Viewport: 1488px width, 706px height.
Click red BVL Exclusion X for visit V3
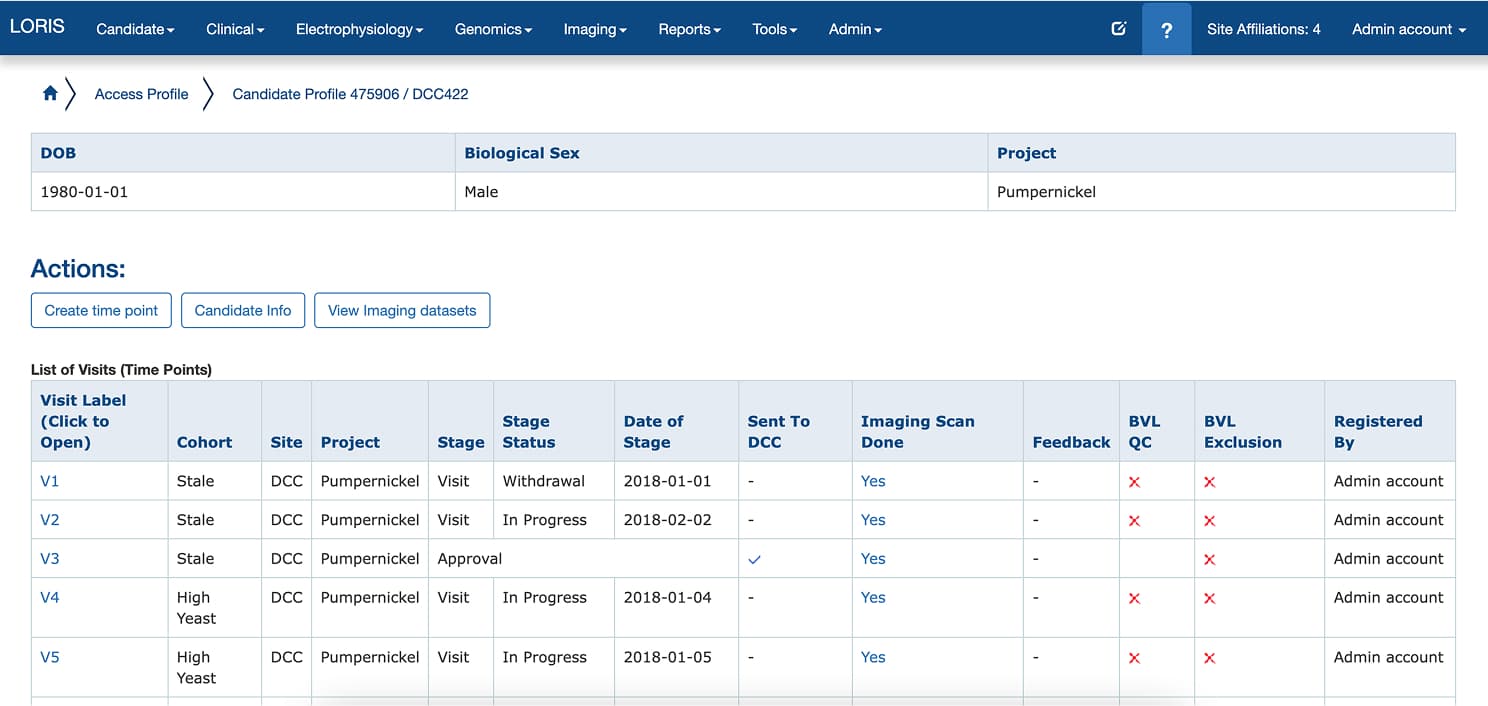point(1210,559)
